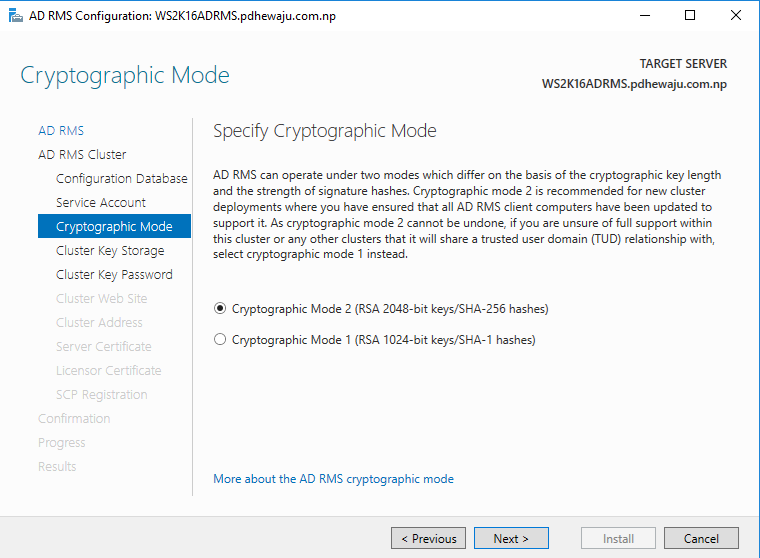Go back with the Previous button
This screenshot has height=558, width=760.
coord(428,538)
